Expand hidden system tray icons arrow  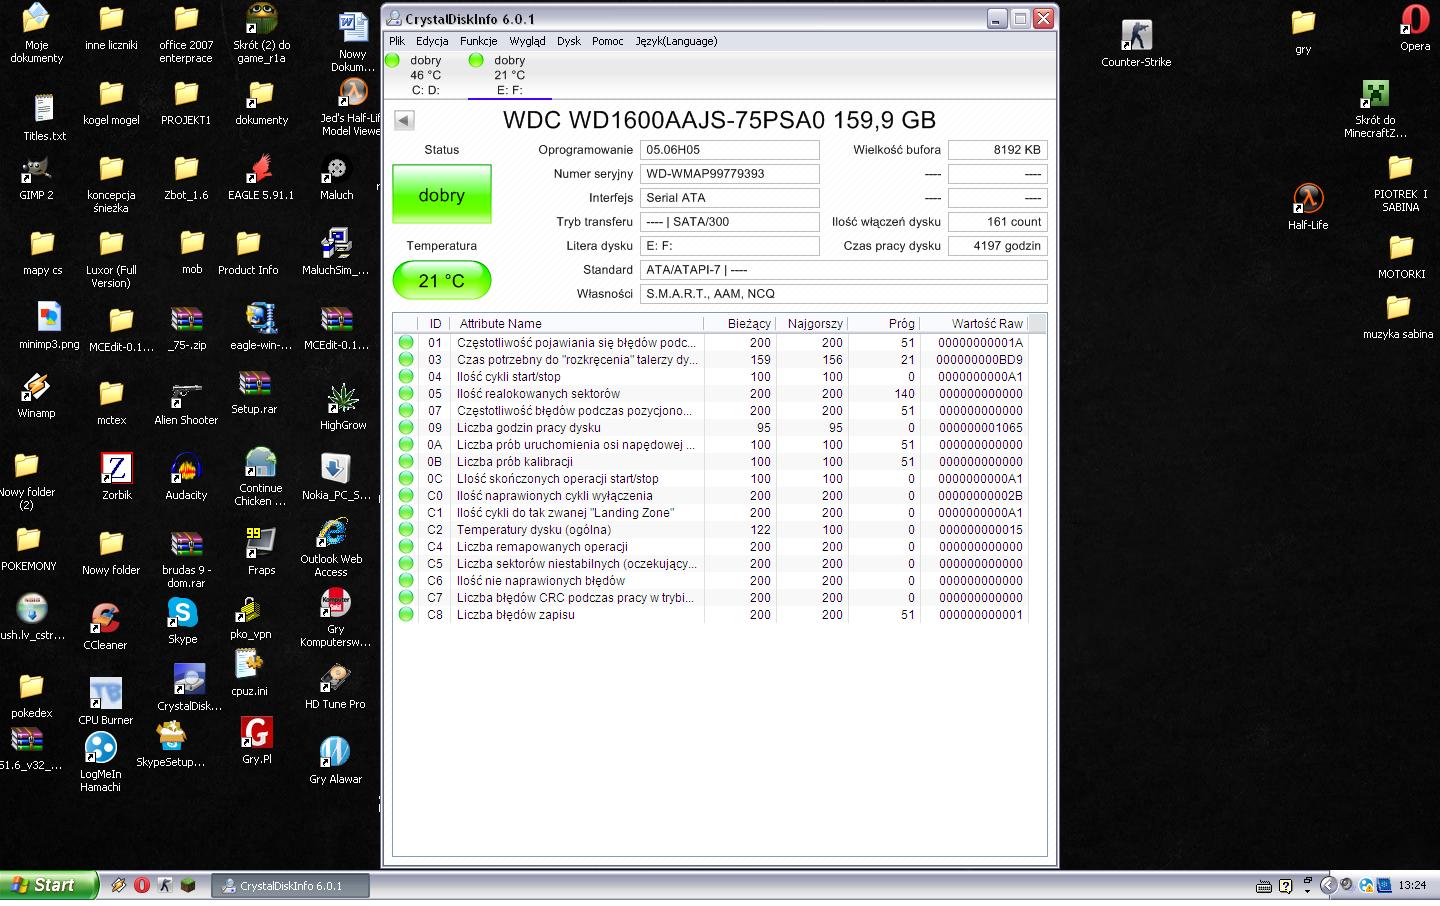point(1328,885)
